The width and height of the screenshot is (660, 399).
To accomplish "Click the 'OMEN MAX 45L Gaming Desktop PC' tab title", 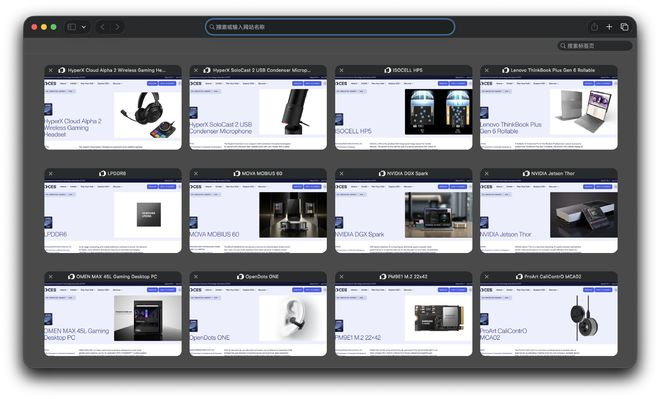I will coord(117,277).
